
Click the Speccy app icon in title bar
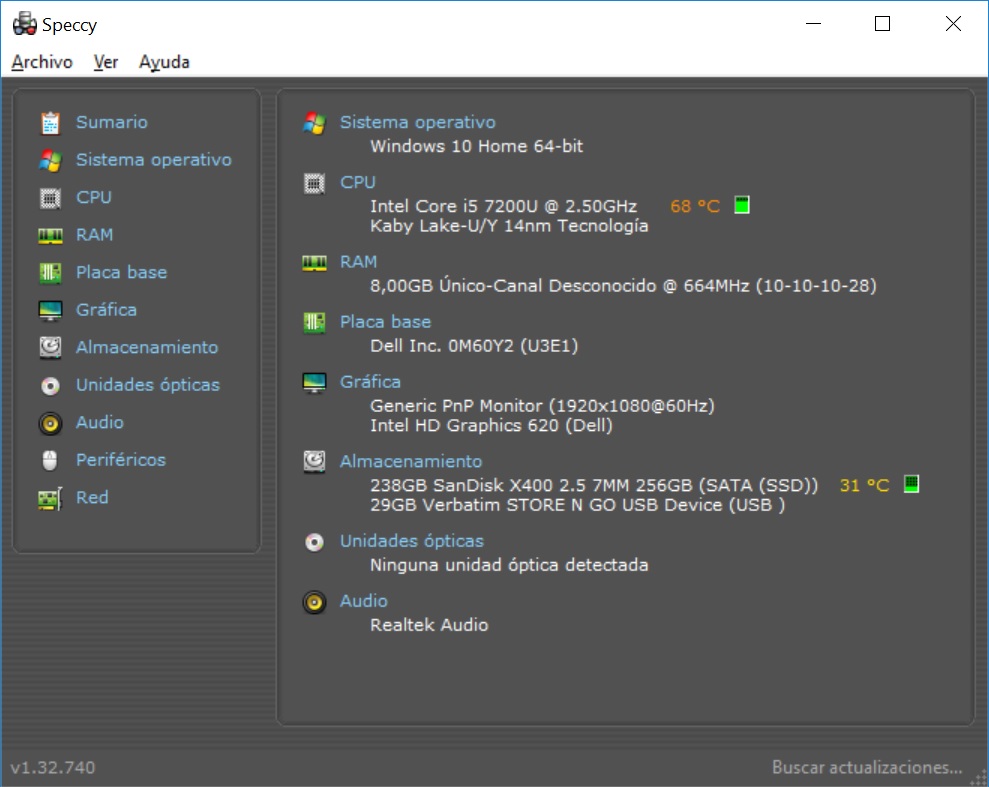coord(24,24)
